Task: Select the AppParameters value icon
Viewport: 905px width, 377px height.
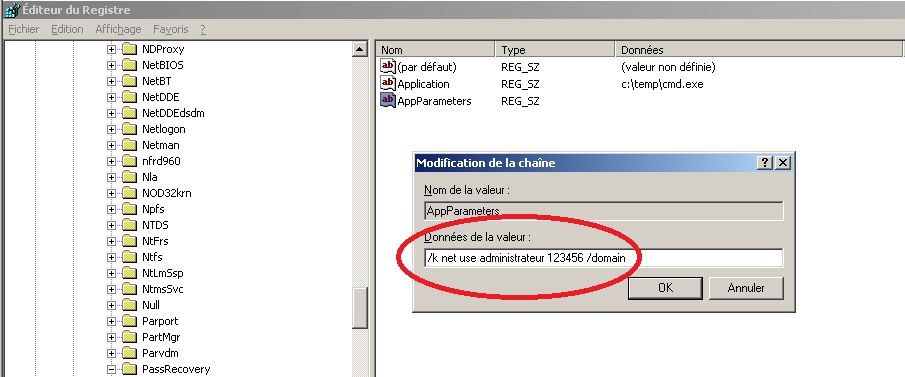Action: 387,101
